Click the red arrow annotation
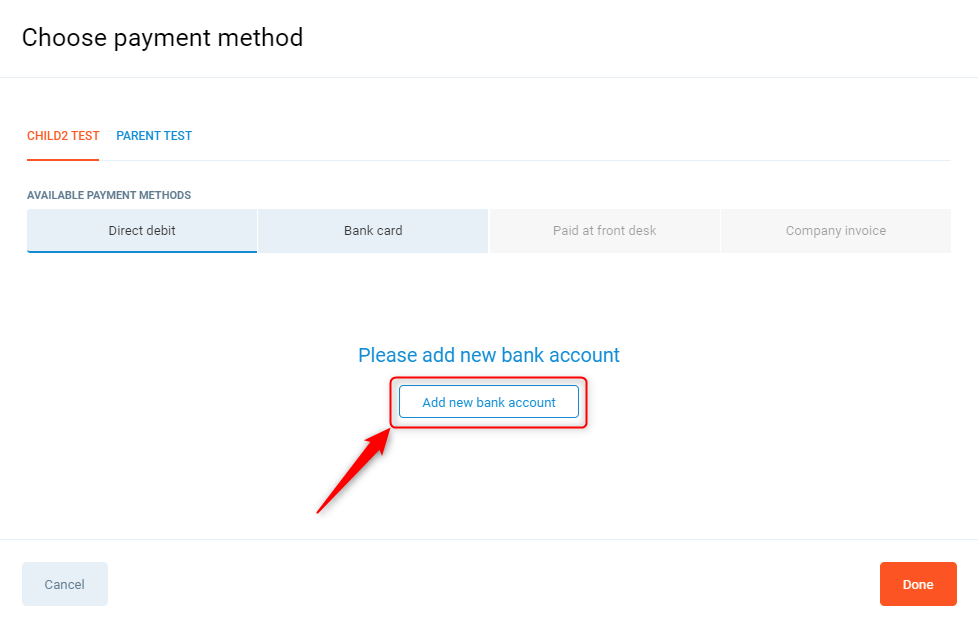This screenshot has width=978, height=631. pyautogui.click(x=351, y=472)
